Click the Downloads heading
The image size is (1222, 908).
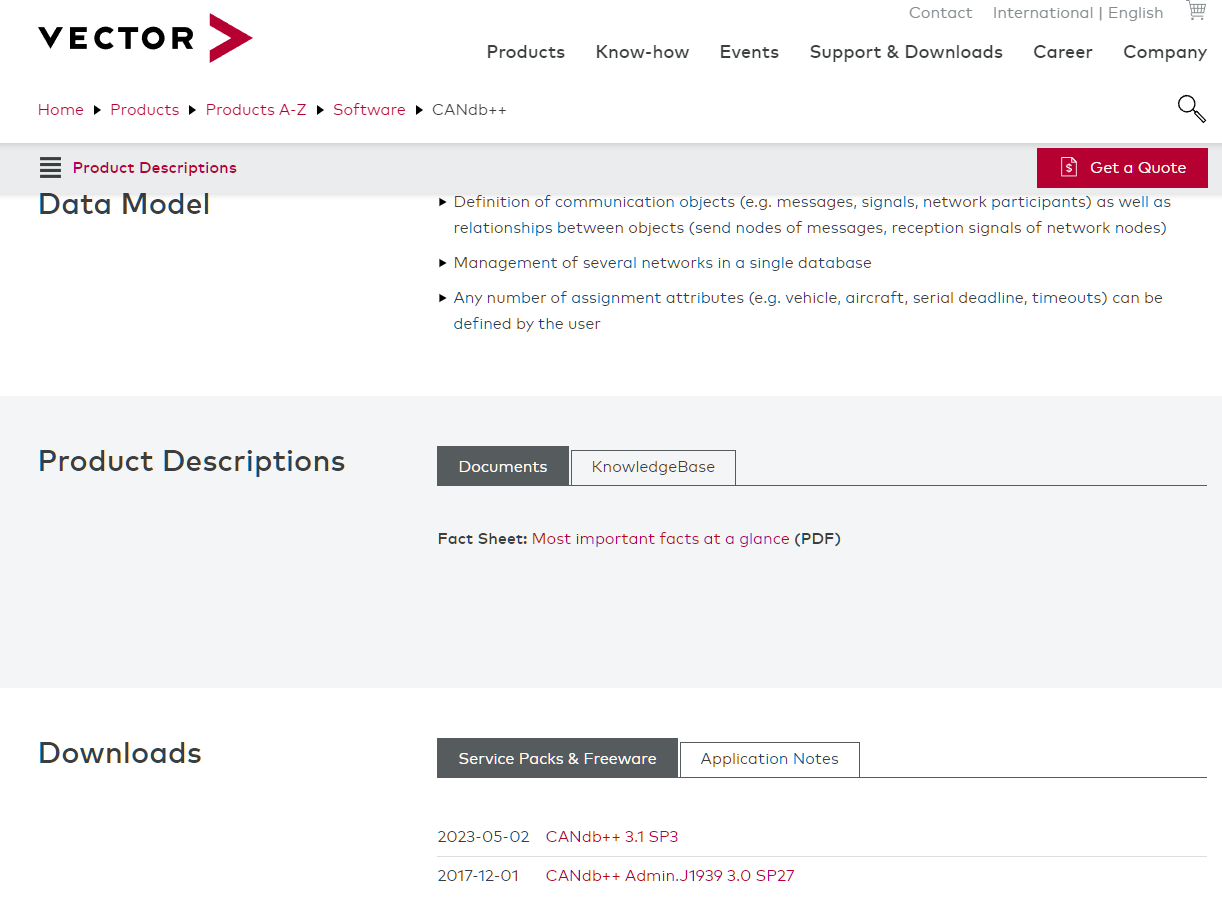[x=120, y=753]
